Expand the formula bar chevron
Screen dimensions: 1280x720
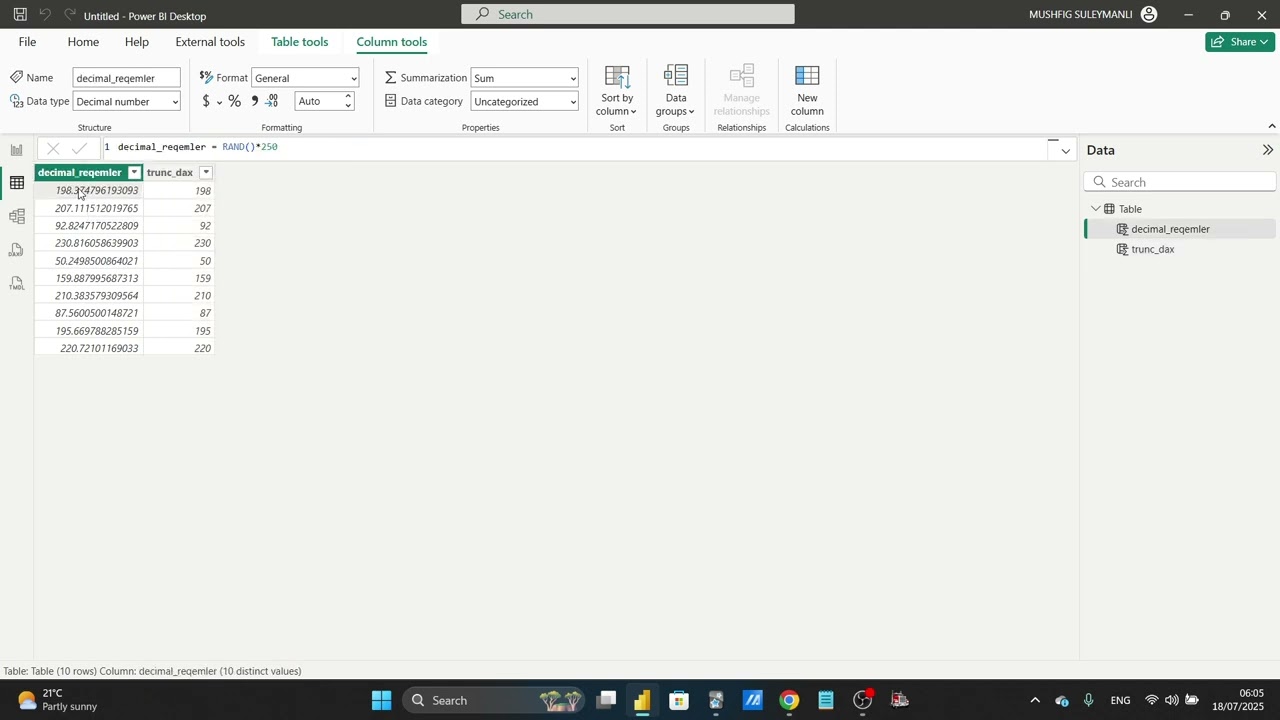click(1066, 151)
